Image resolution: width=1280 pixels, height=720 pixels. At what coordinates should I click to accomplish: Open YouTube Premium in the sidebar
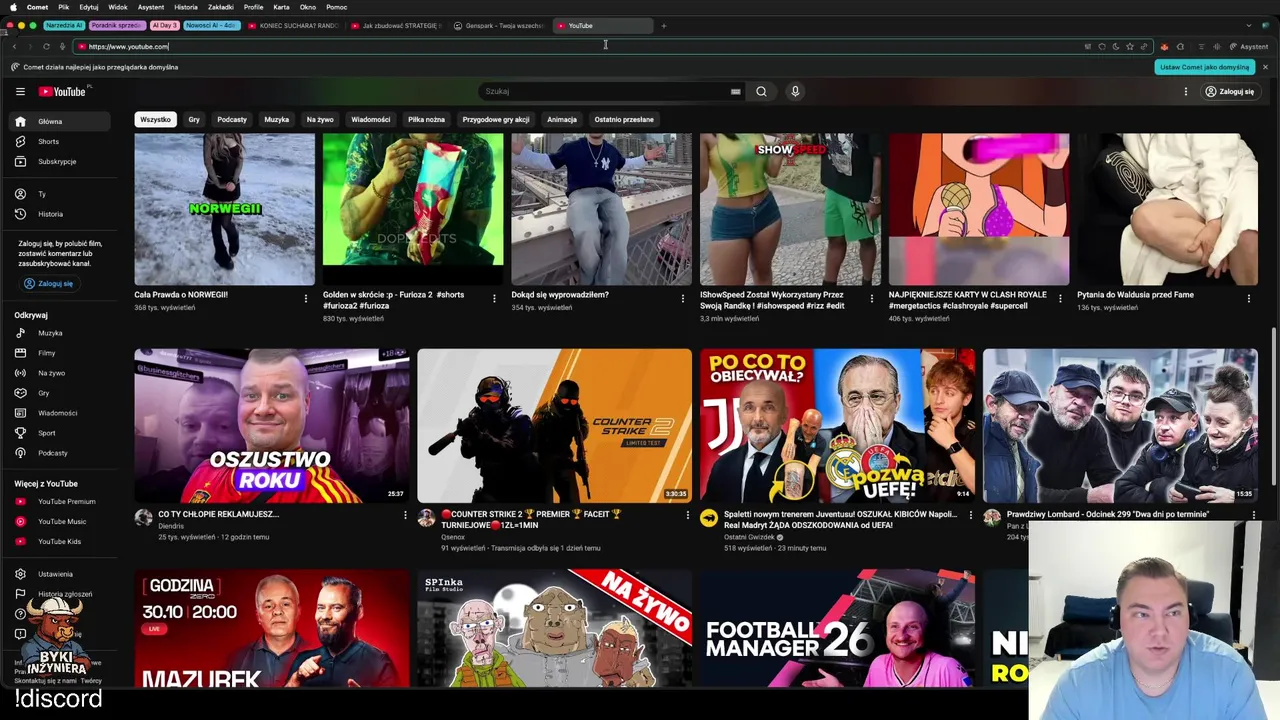[60, 501]
